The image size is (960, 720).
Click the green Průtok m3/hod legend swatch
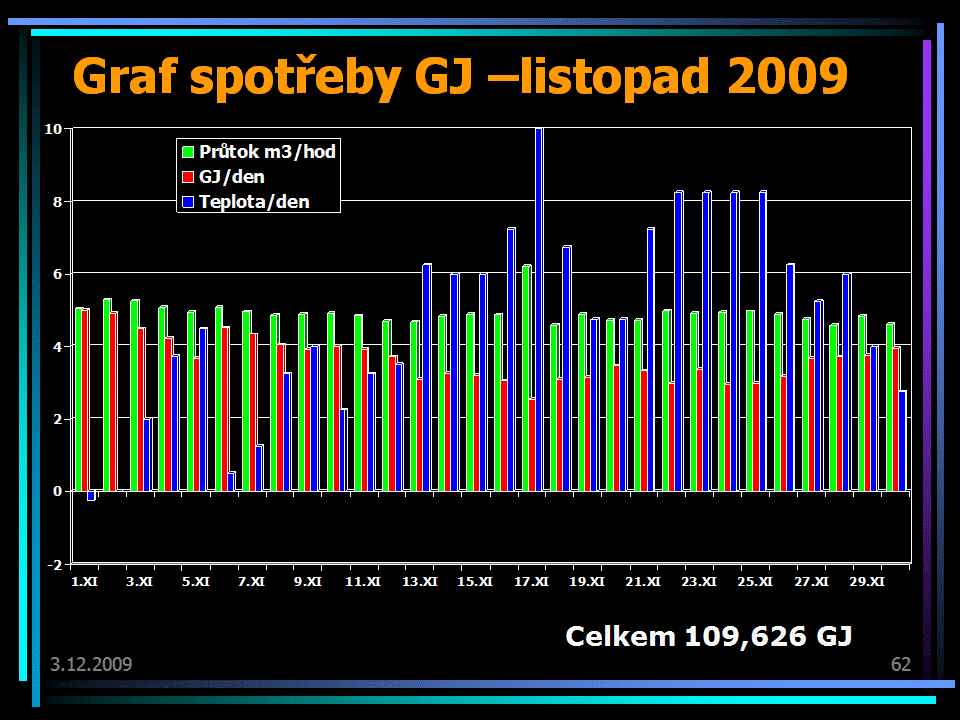pos(187,152)
